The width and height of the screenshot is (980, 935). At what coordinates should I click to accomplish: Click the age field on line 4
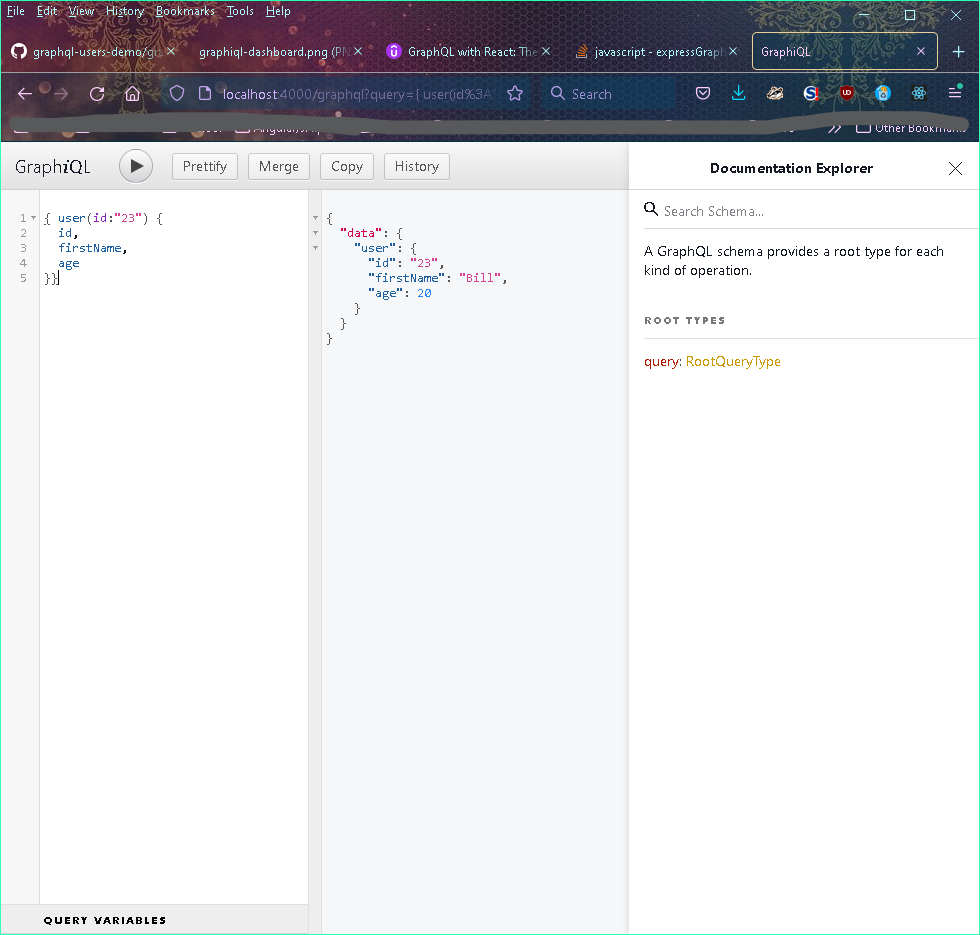[69, 263]
